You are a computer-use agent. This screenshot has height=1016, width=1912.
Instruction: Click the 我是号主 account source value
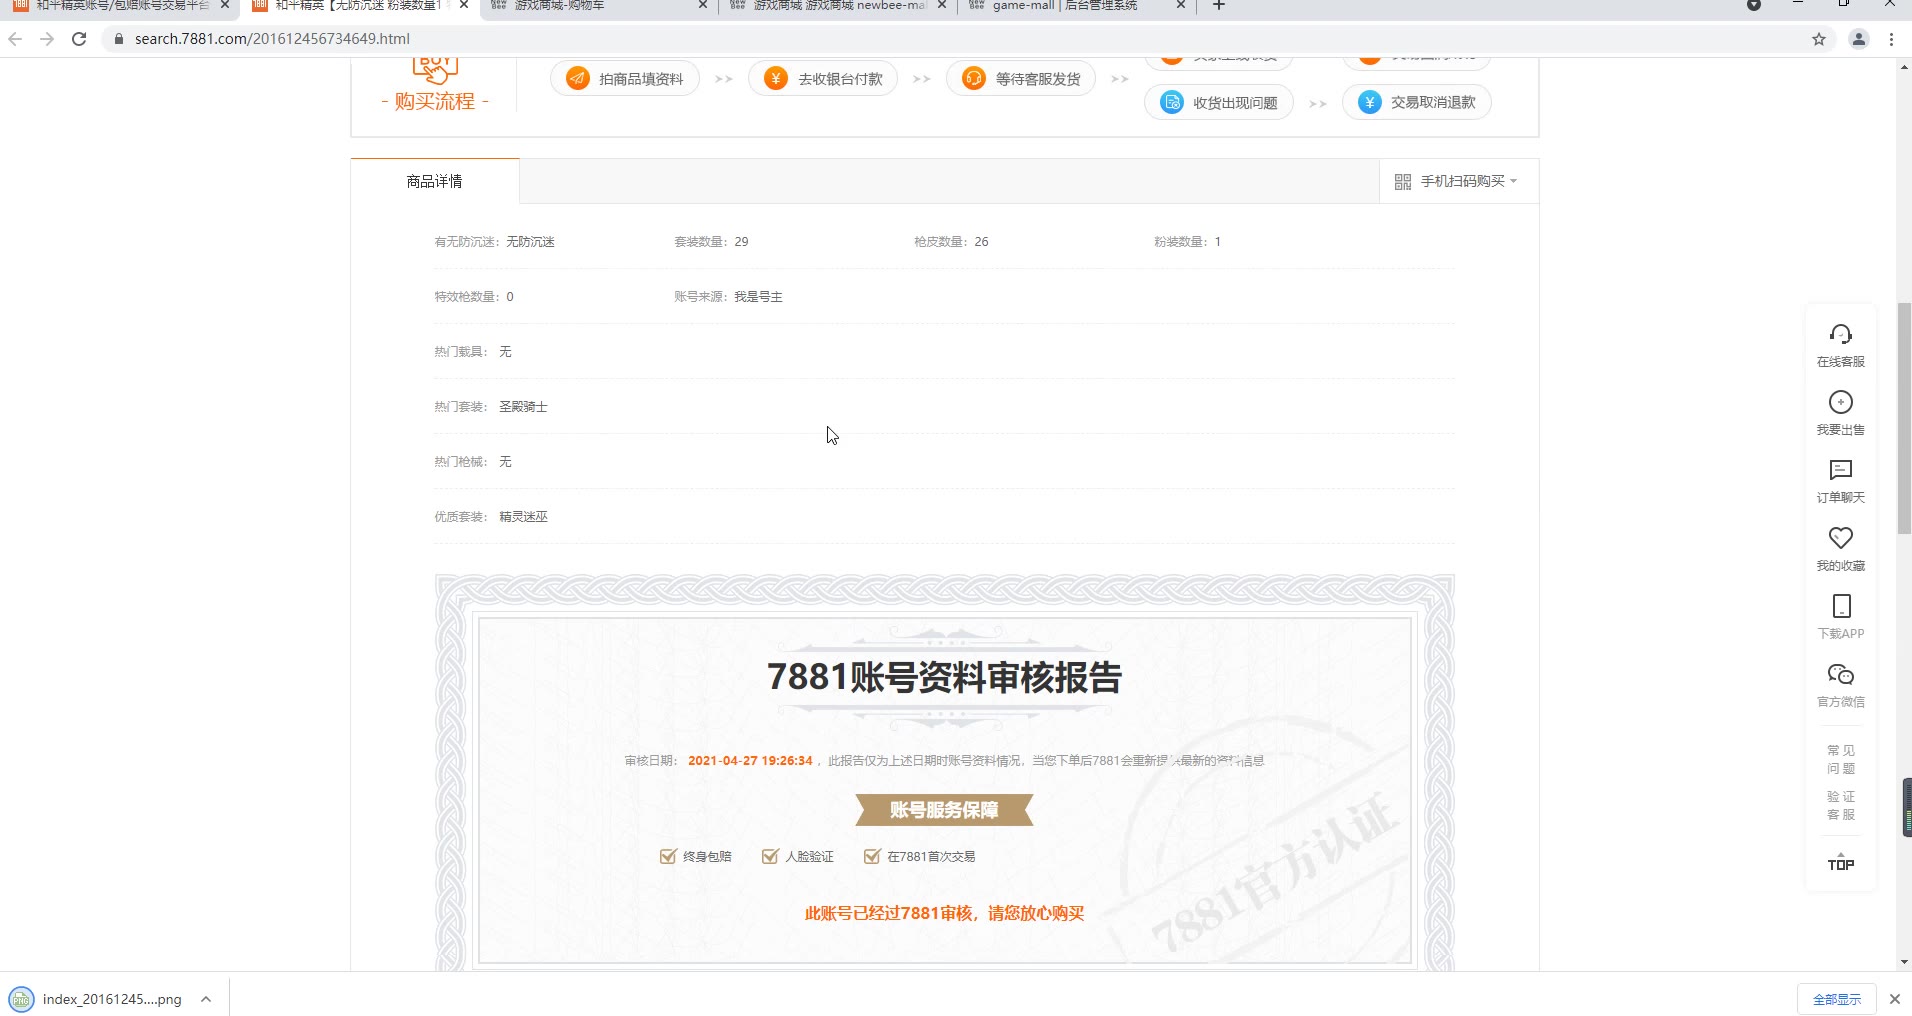758,297
